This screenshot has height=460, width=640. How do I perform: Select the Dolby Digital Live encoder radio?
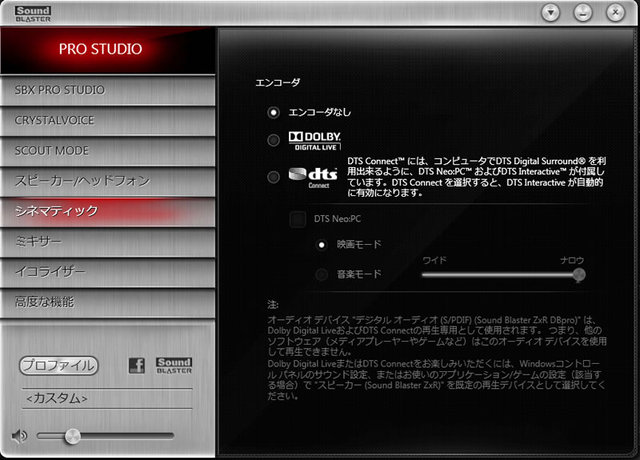pos(273,140)
